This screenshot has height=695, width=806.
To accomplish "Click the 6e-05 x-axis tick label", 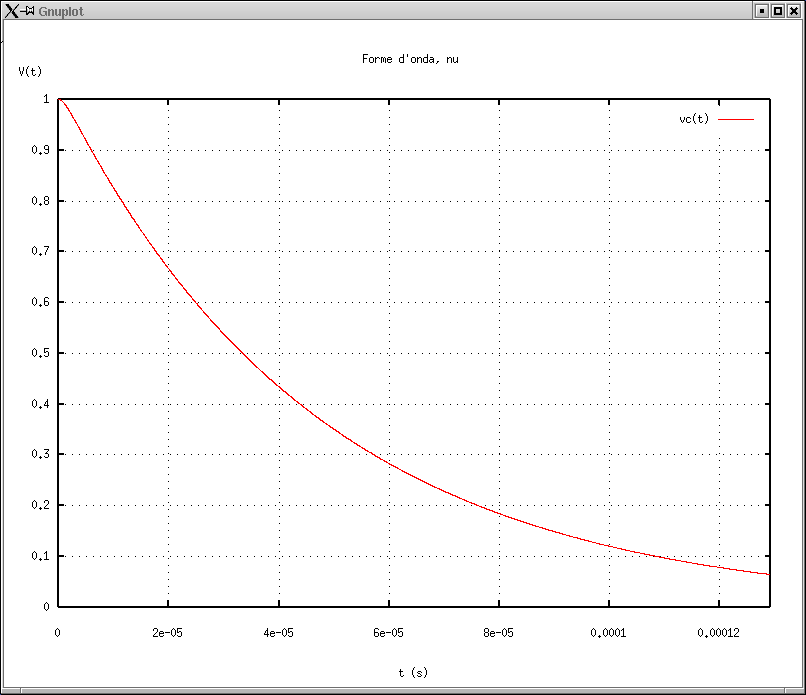I will (x=388, y=632).
